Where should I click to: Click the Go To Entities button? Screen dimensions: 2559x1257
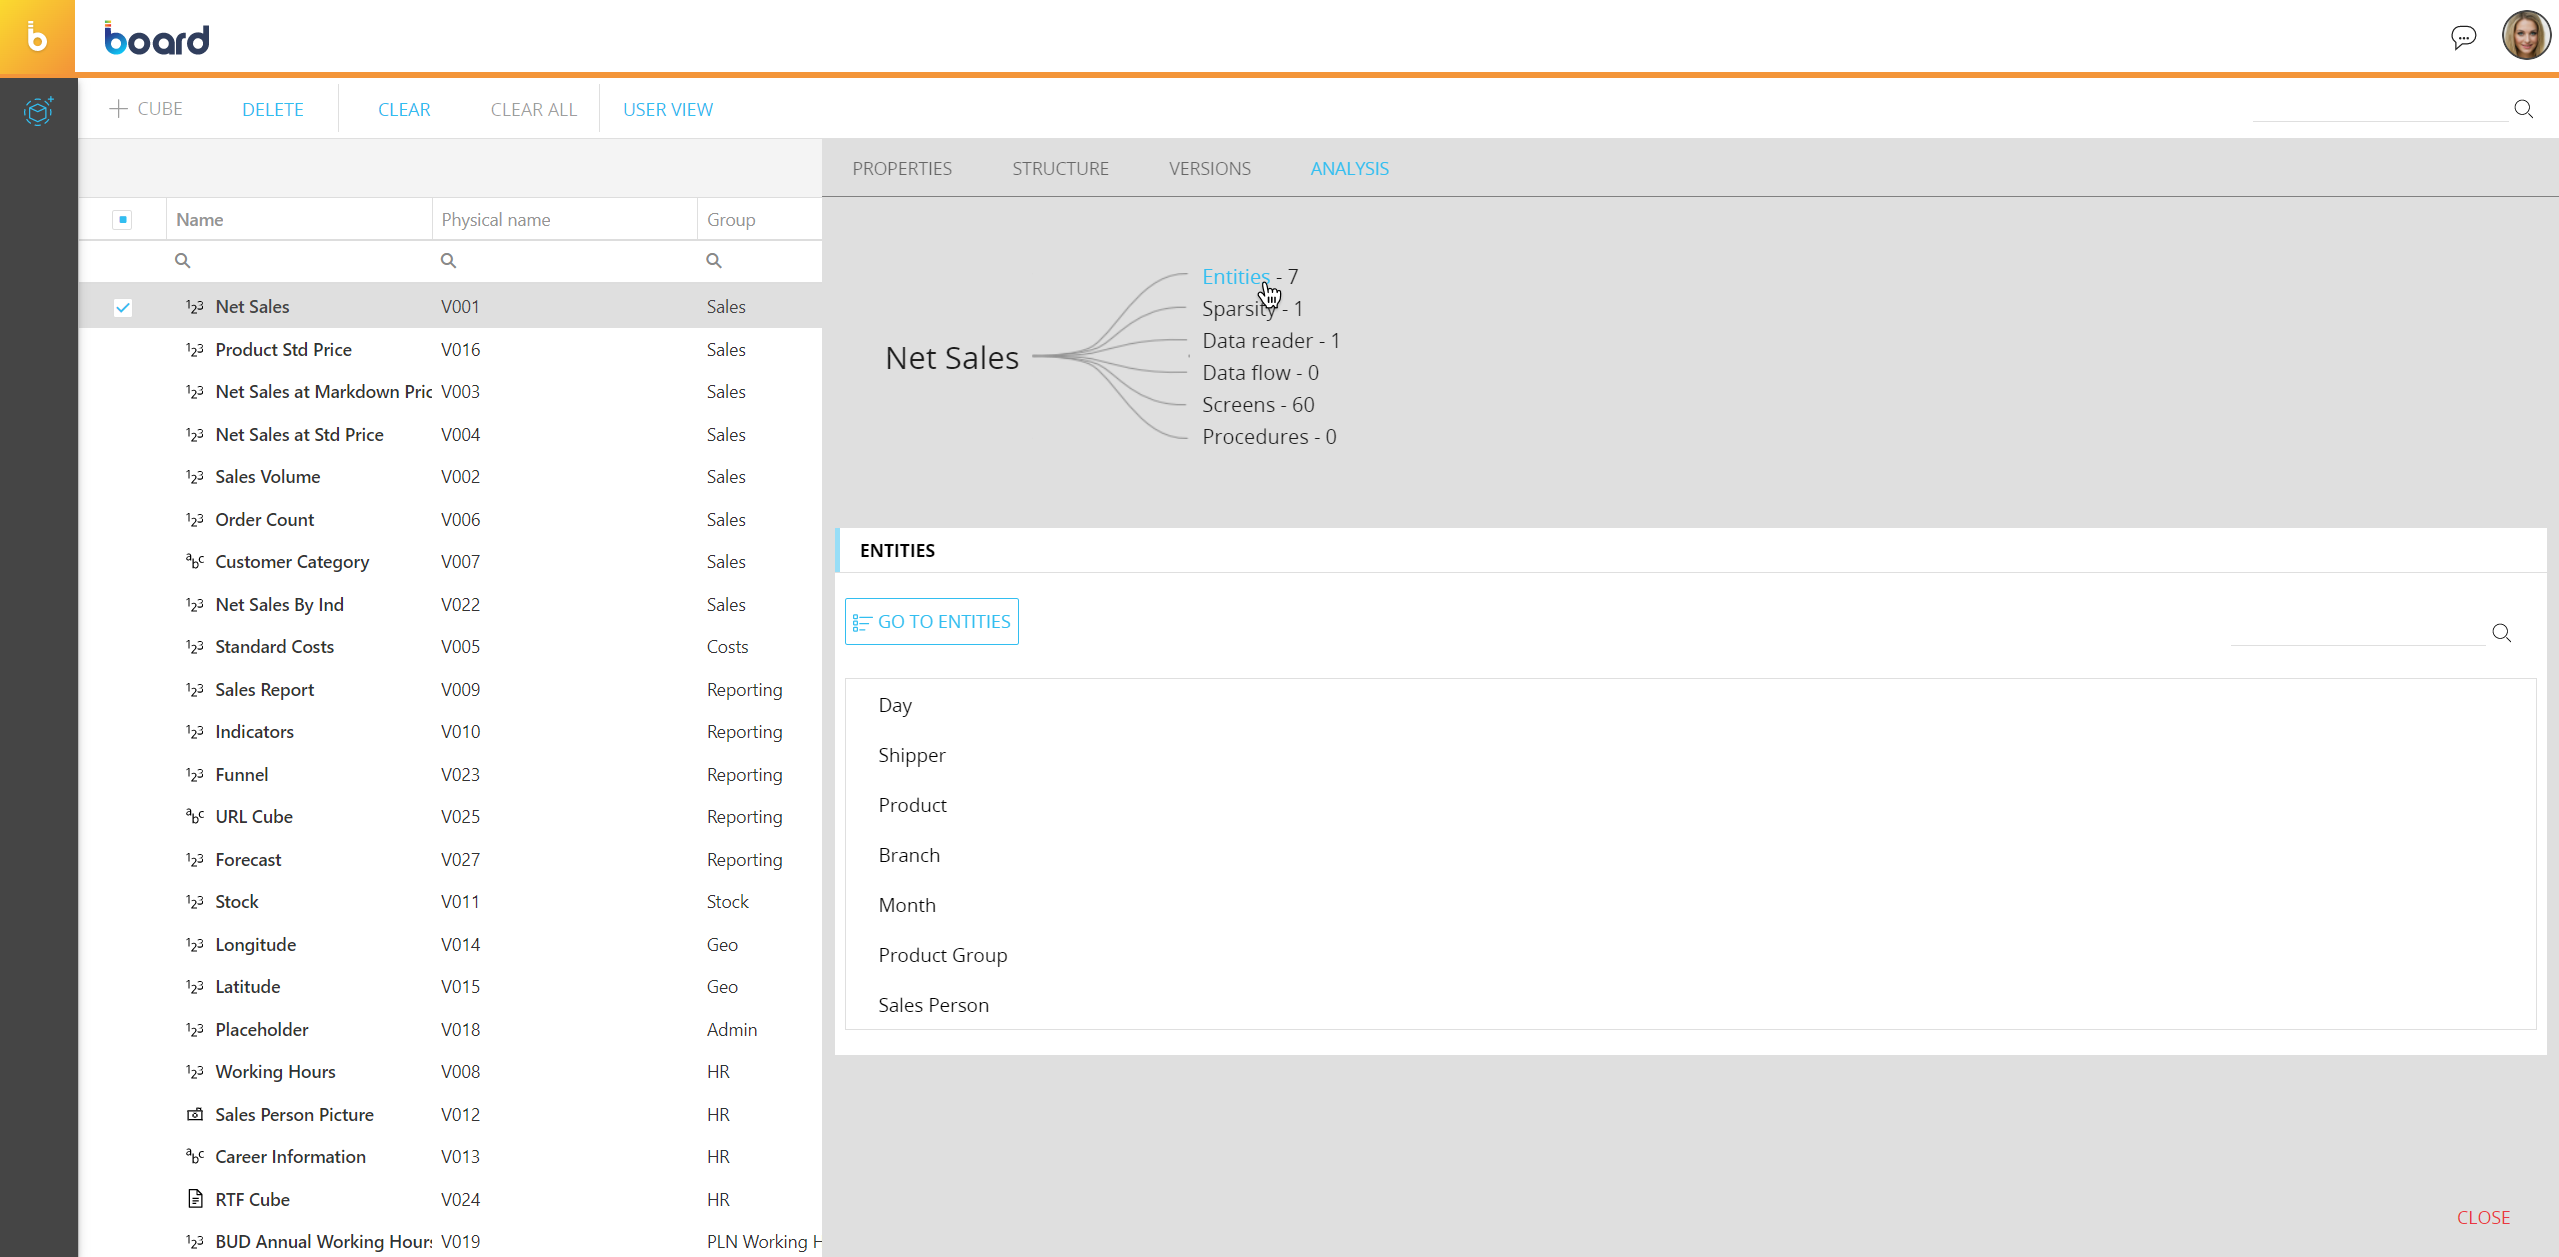[x=931, y=622]
